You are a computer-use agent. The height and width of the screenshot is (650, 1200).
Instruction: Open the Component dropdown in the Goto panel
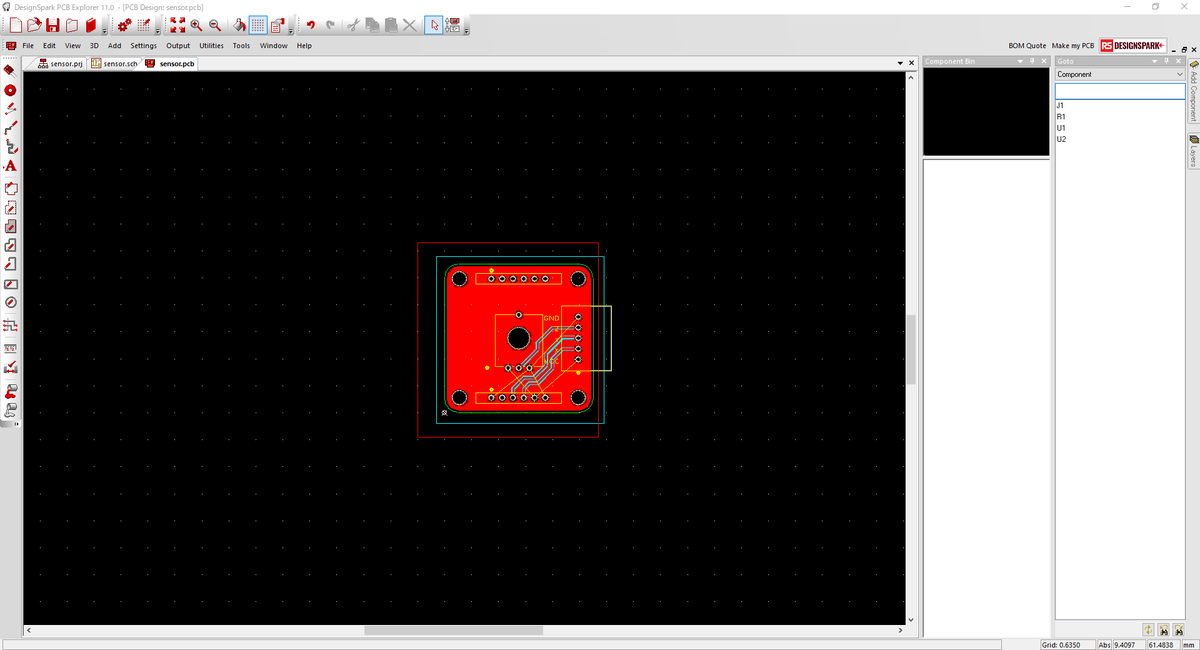(x=1178, y=74)
